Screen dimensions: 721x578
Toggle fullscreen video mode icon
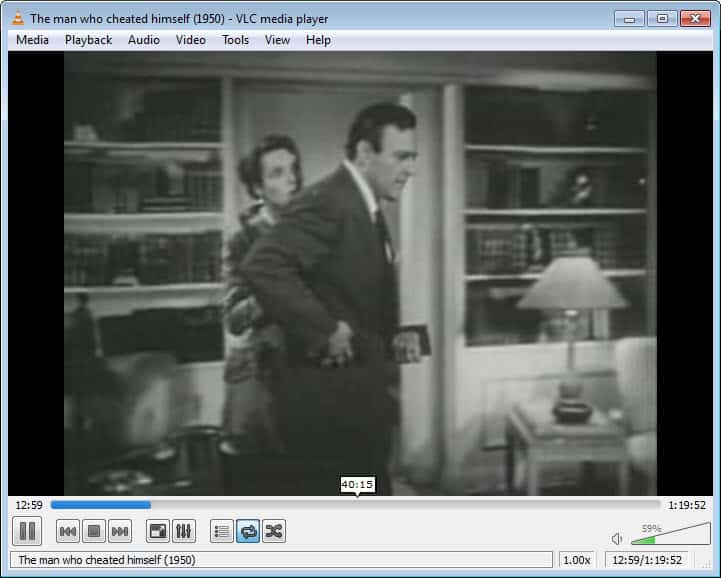[158, 531]
